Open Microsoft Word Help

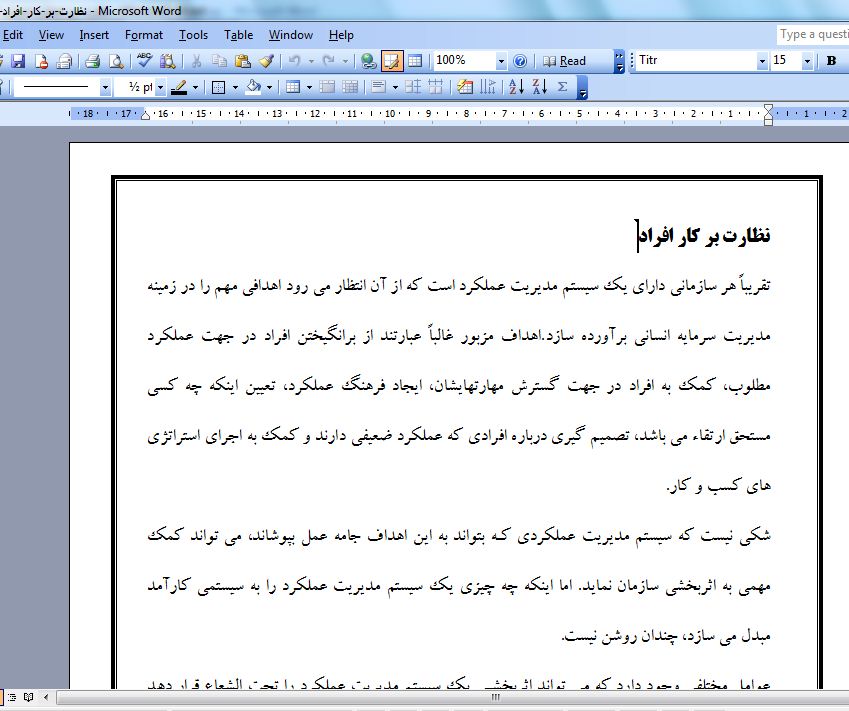520,61
